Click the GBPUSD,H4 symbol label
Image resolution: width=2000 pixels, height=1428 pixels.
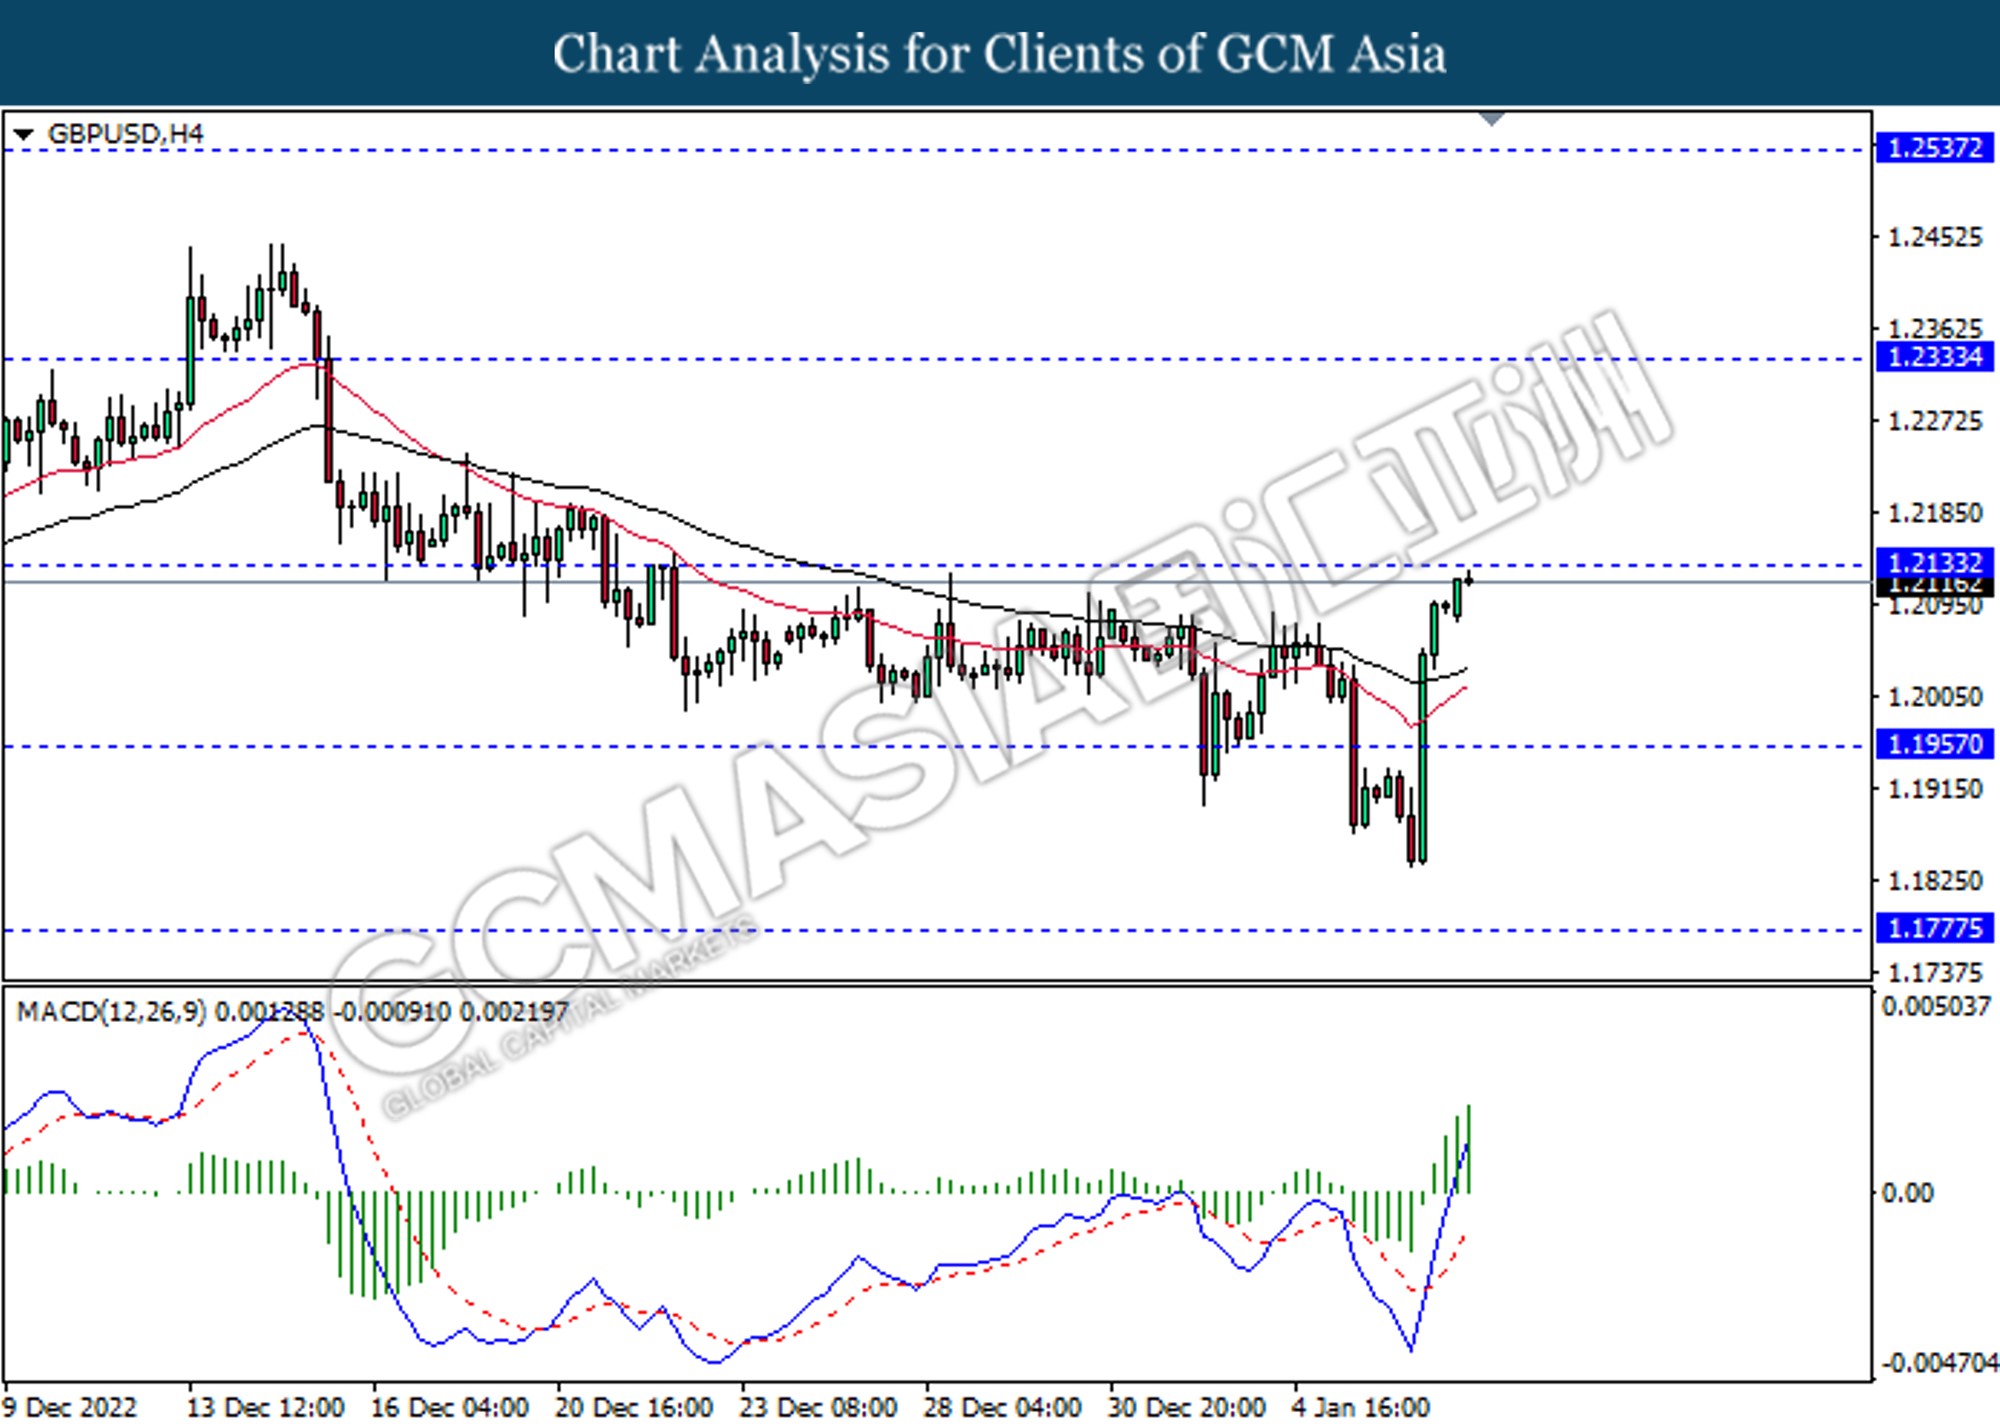125,134
